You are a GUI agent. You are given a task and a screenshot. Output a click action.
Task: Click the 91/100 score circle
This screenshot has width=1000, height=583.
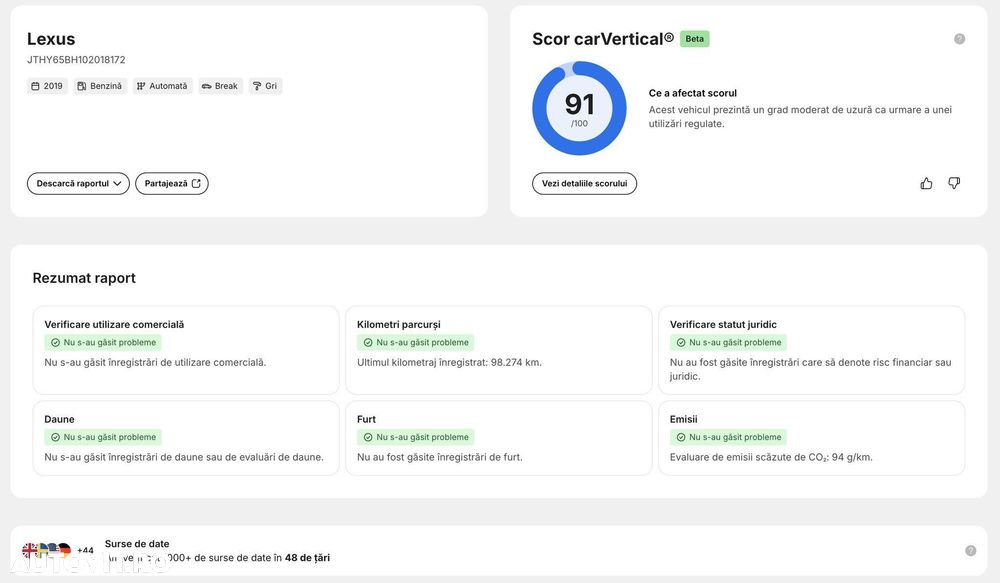point(579,108)
